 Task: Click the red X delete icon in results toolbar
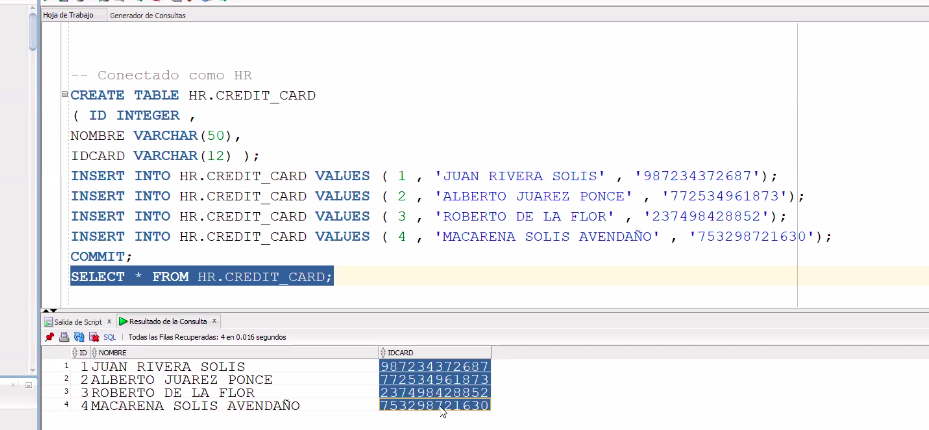93,337
